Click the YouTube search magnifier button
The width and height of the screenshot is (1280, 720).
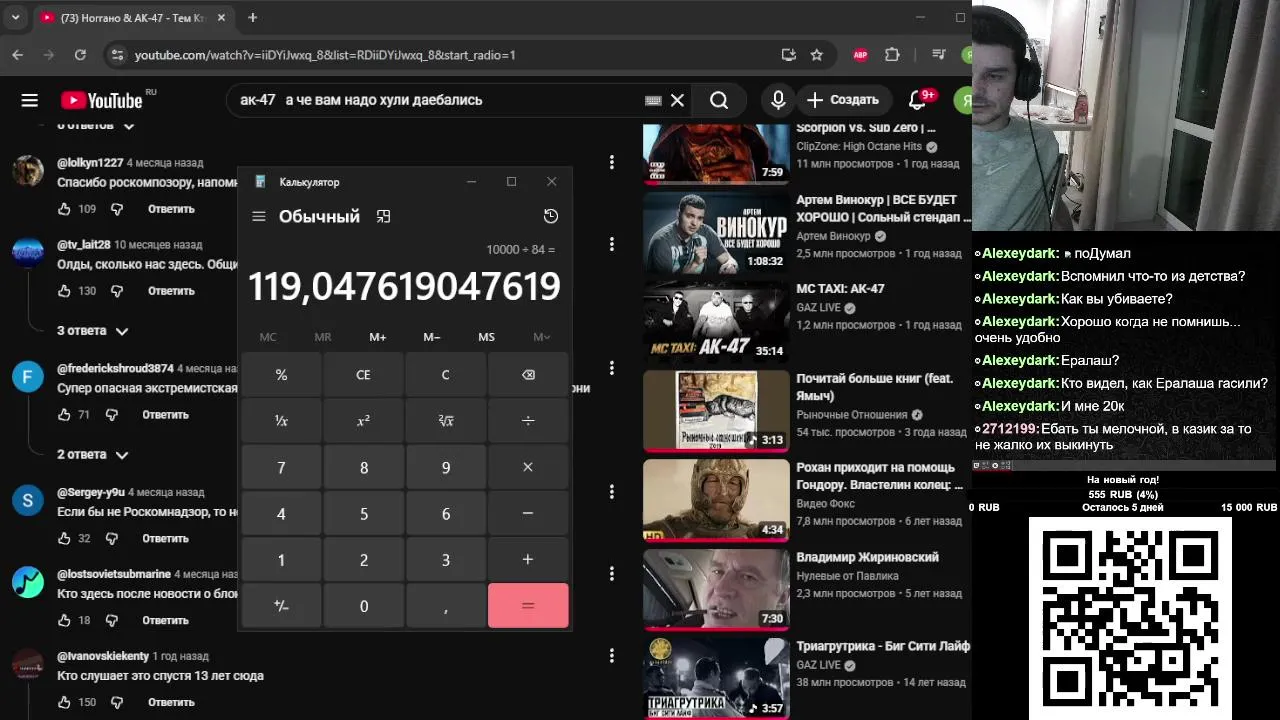(x=719, y=100)
